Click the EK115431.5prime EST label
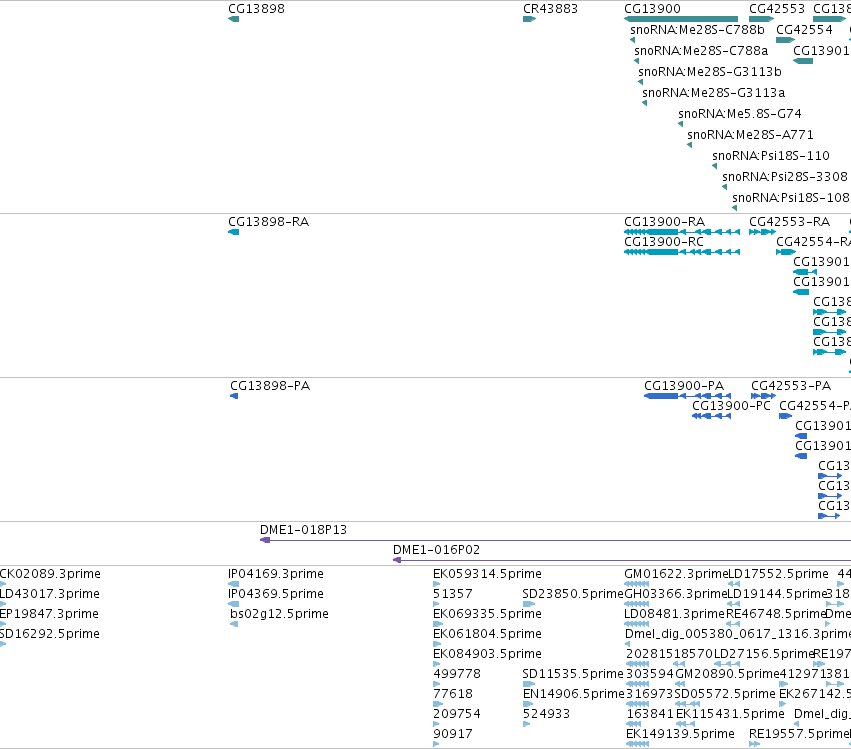 pyautogui.click(x=730, y=714)
